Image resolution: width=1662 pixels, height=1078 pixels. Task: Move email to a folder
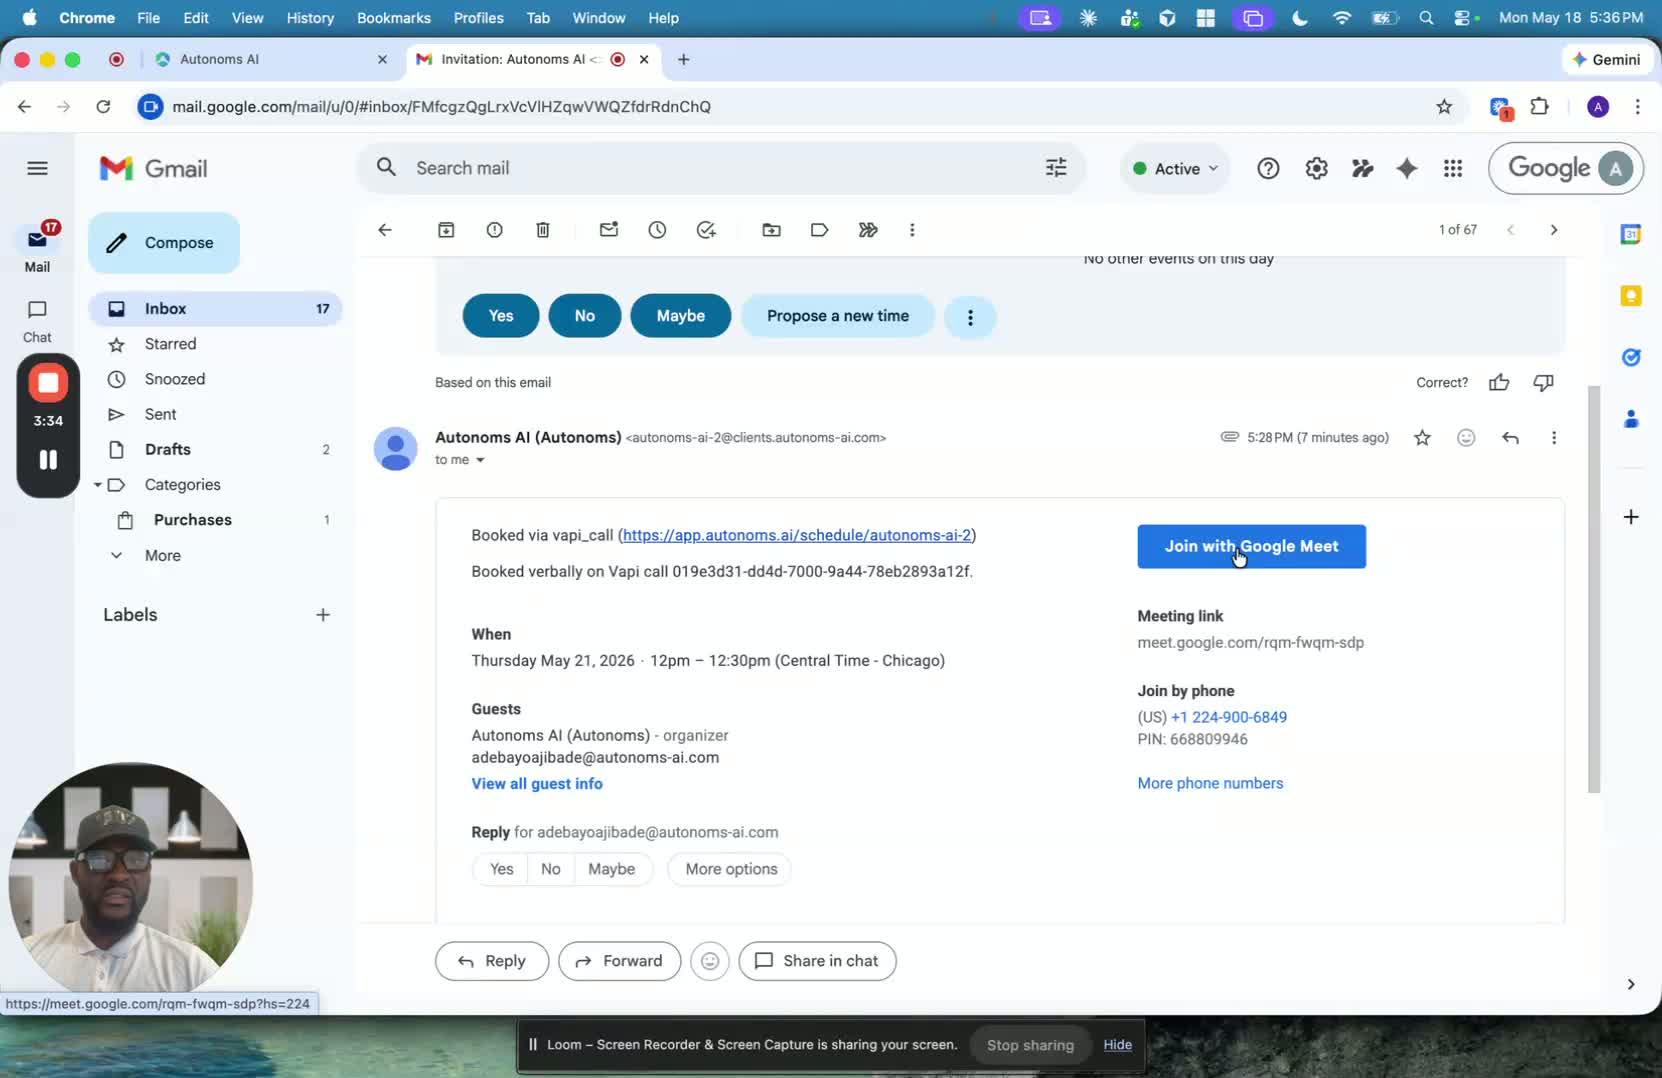tap(771, 230)
